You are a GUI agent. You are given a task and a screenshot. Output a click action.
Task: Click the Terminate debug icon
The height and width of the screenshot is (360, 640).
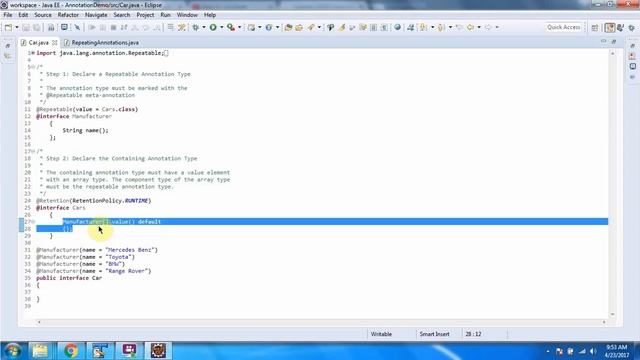(x=113, y=27)
